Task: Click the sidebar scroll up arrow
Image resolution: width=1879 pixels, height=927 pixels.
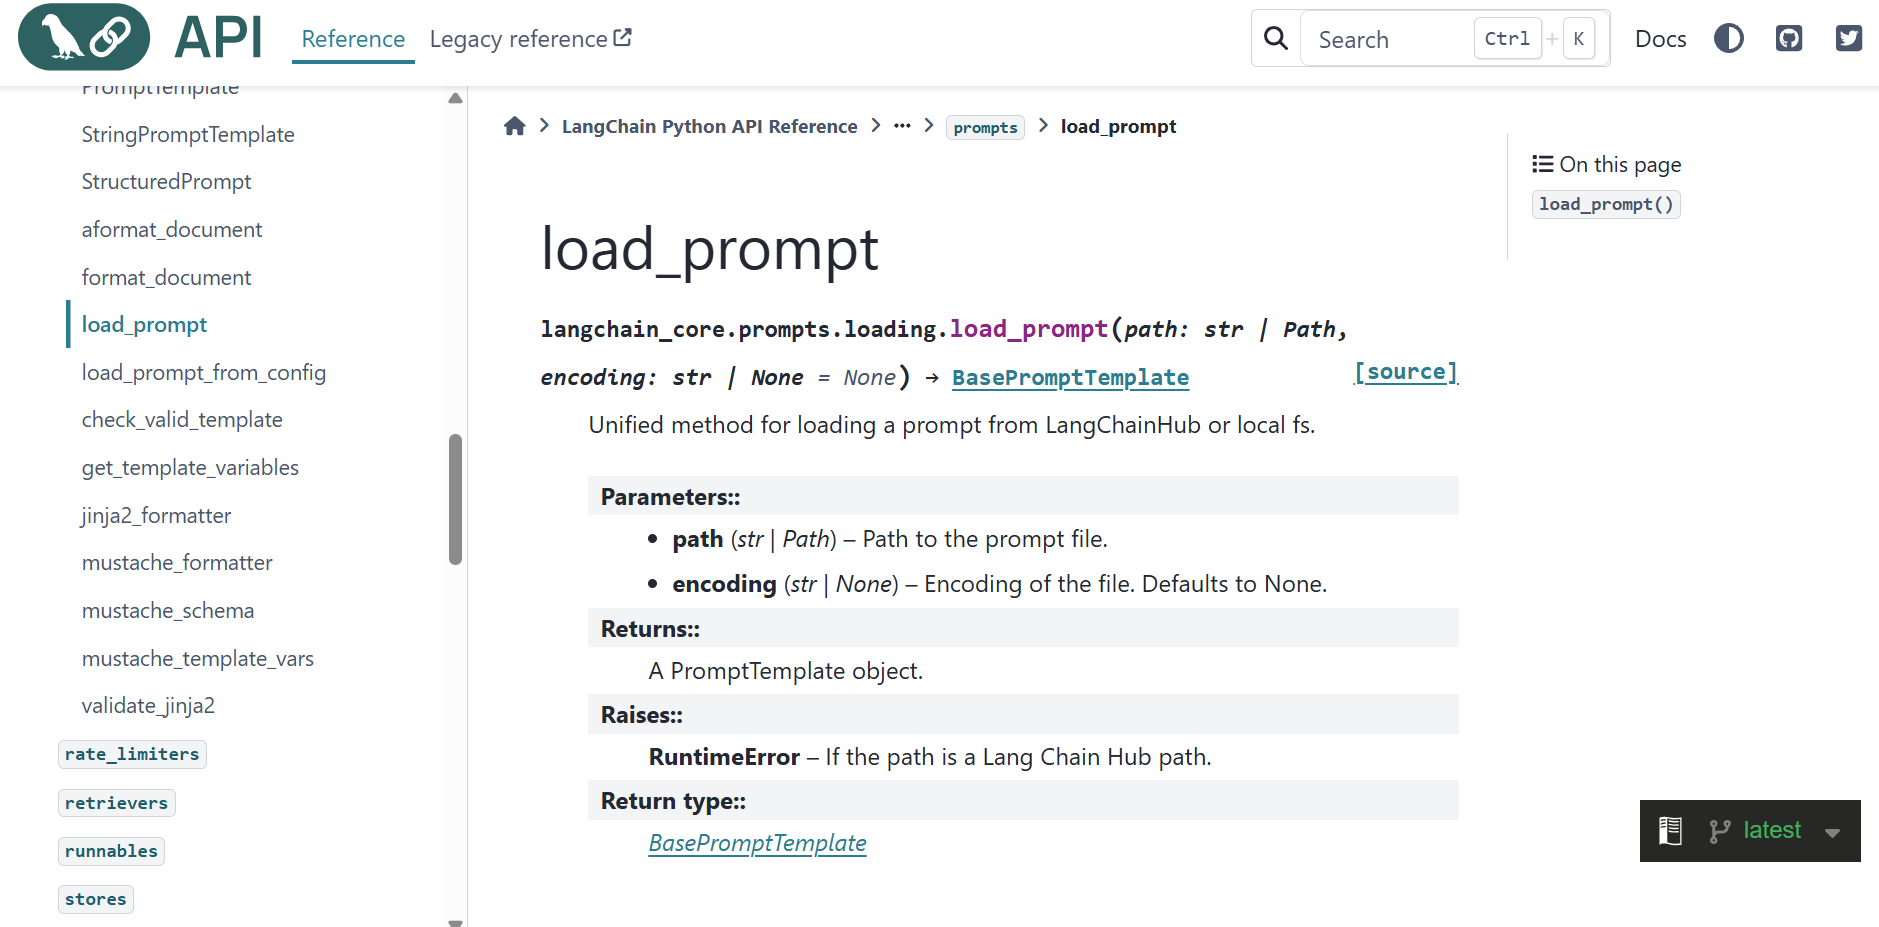Action: tap(455, 98)
